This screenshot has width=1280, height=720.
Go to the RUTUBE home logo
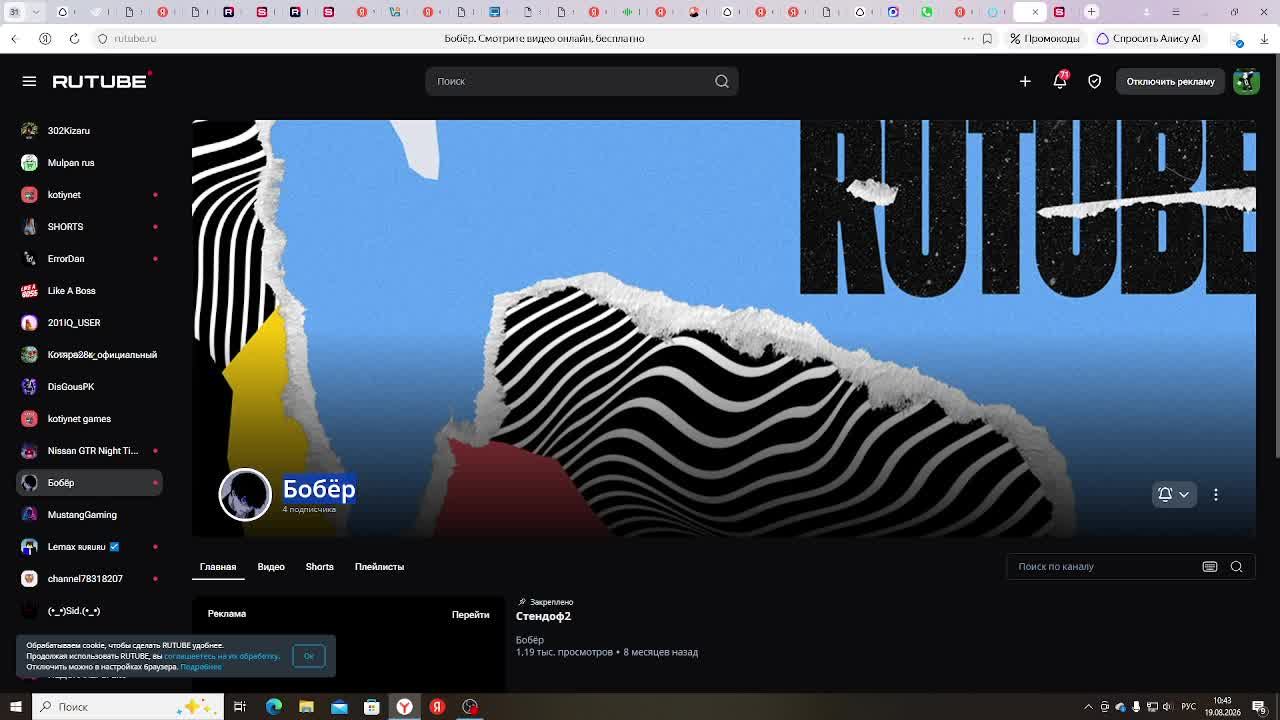click(x=102, y=80)
